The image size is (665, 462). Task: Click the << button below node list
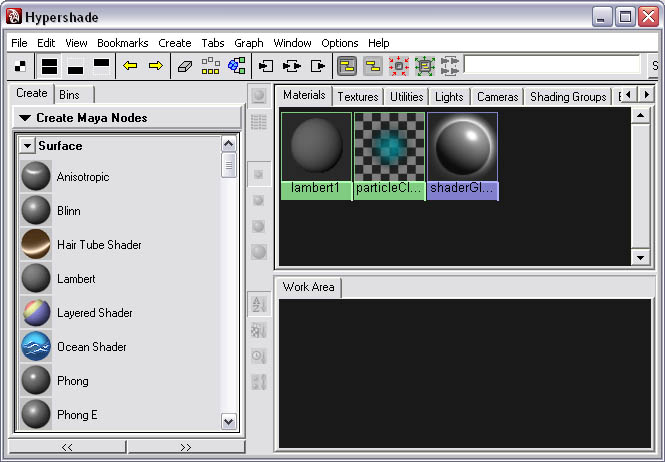pos(67,447)
